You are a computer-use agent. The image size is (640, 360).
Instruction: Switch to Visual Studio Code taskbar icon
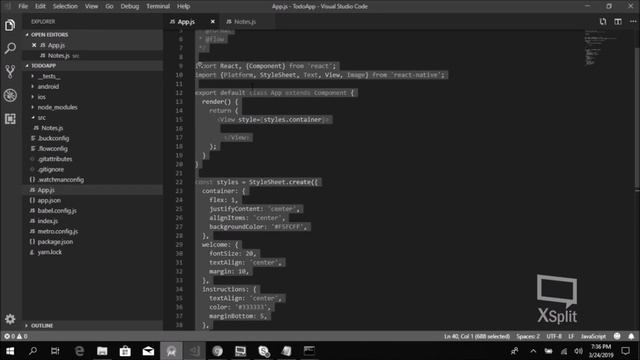click(x=194, y=351)
